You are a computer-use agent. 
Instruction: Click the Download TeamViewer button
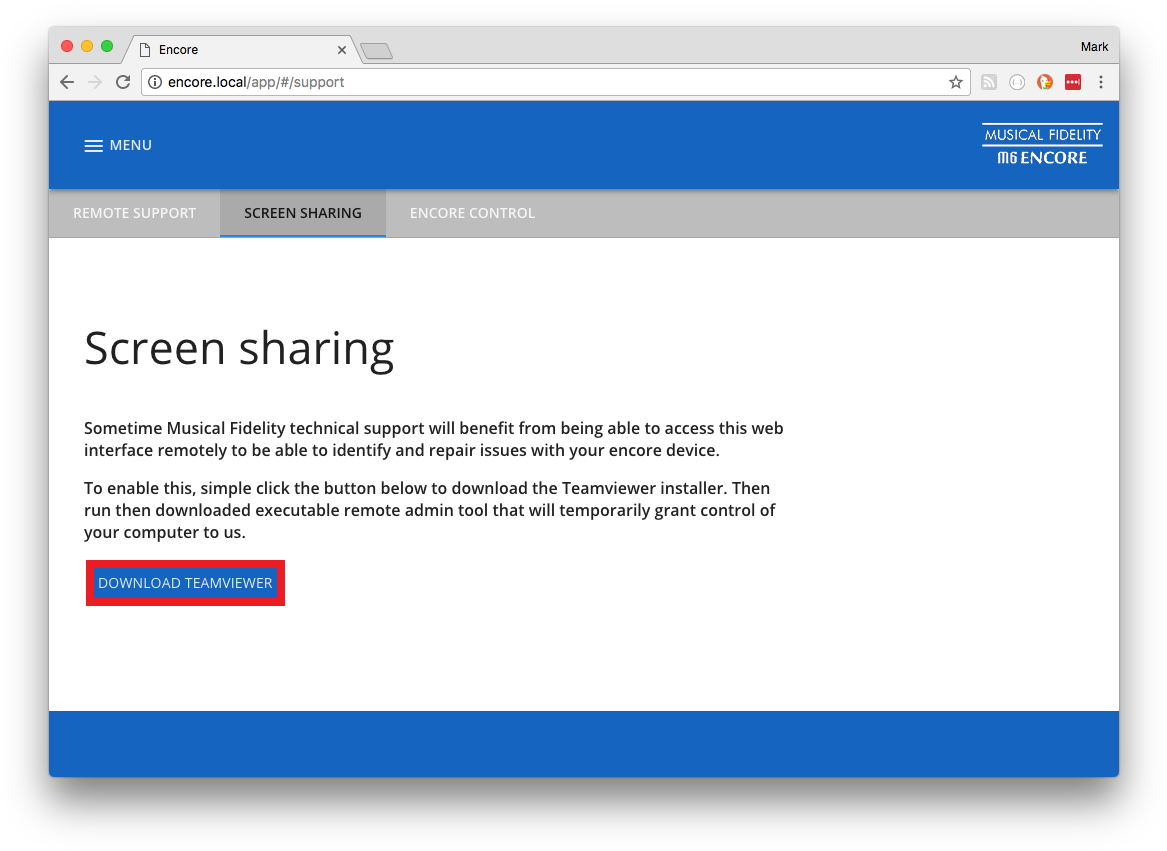[185, 583]
